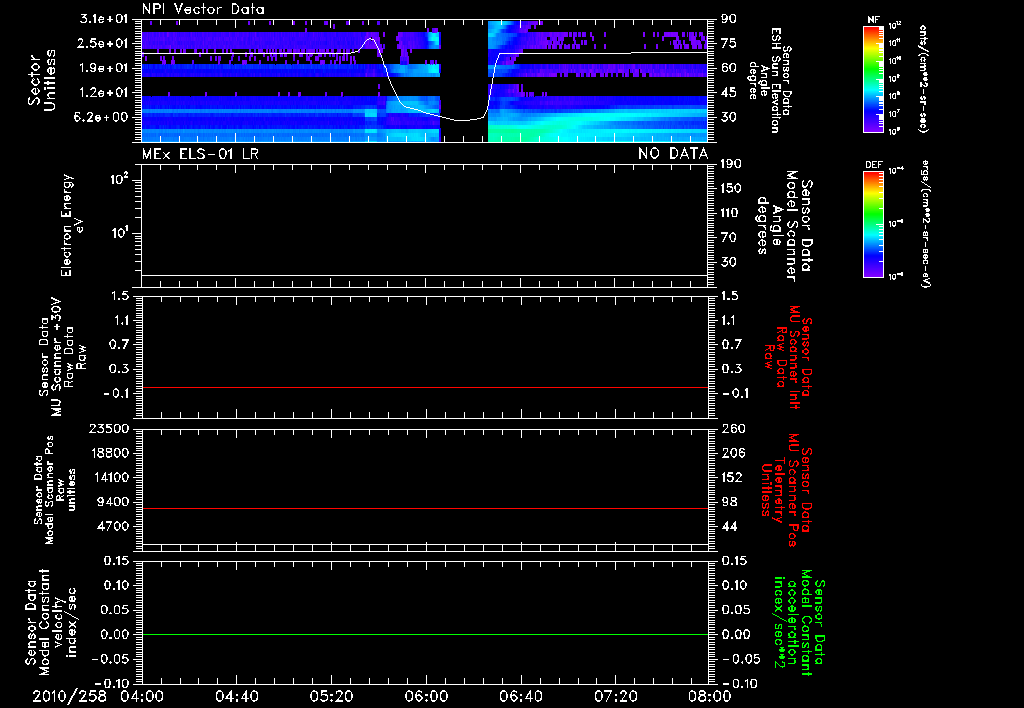This screenshot has height=708, width=1024.
Task: Click the 'NO DATA' label
Action: click(x=673, y=154)
